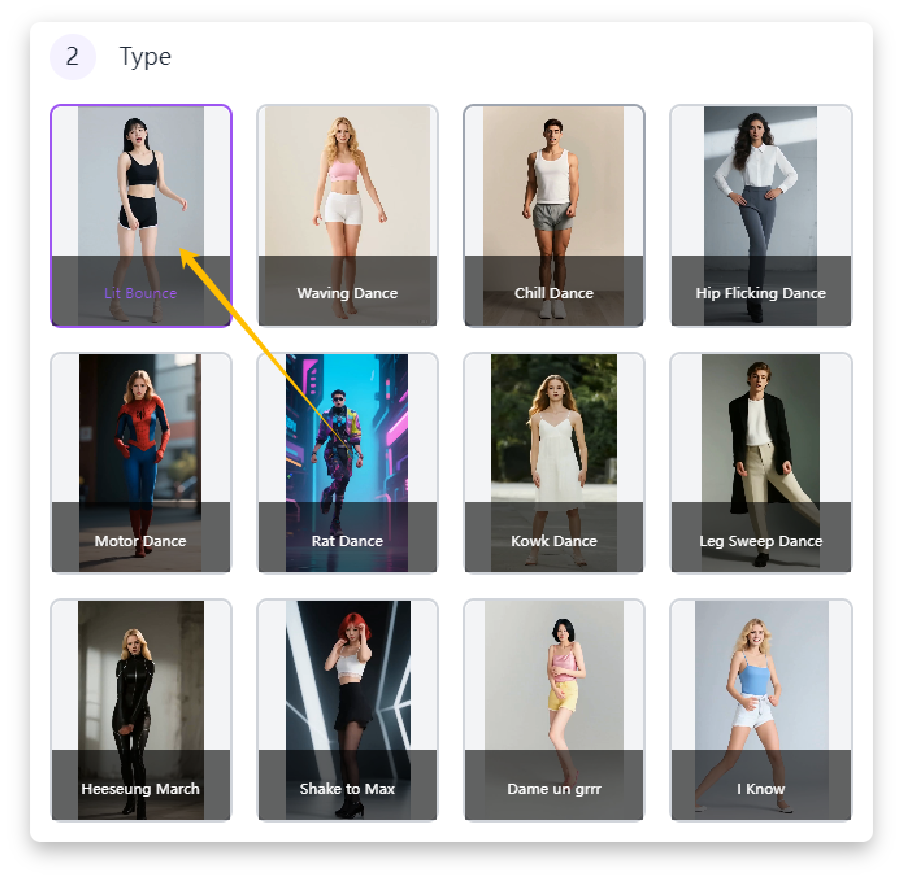Select the Shake to Max option
The image size is (903, 880).
347,695
